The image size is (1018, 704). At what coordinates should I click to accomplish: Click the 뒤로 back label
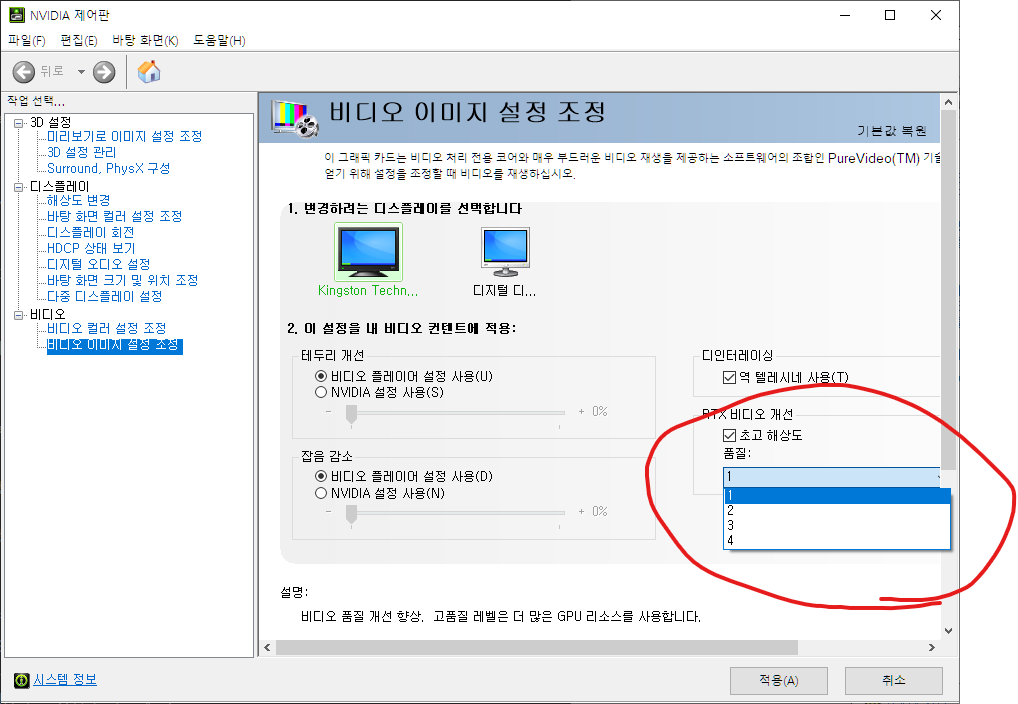tap(52, 71)
